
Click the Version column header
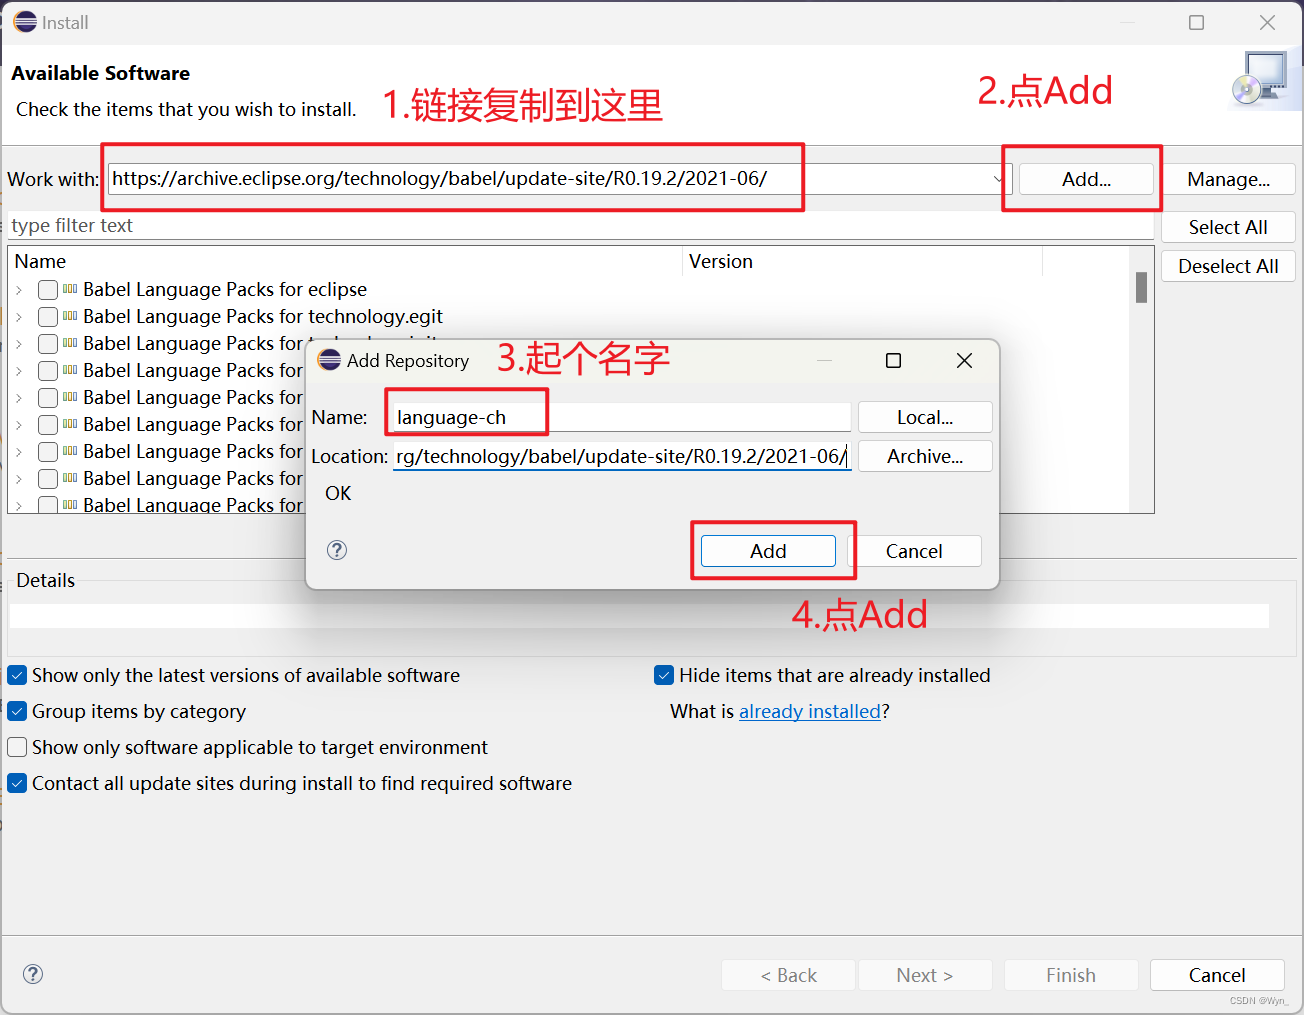coord(862,261)
